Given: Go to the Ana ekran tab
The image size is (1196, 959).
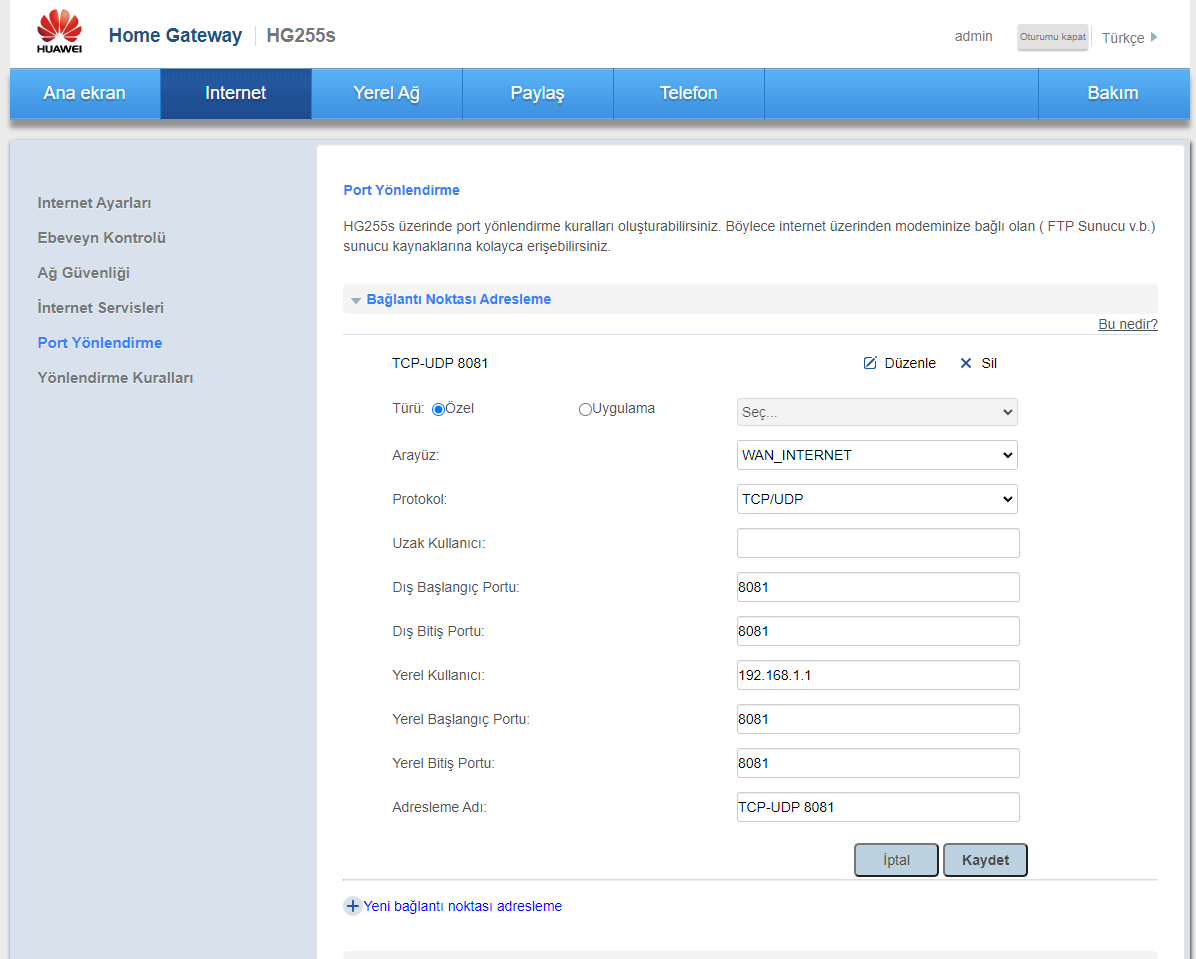Looking at the screenshot, I should [85, 93].
